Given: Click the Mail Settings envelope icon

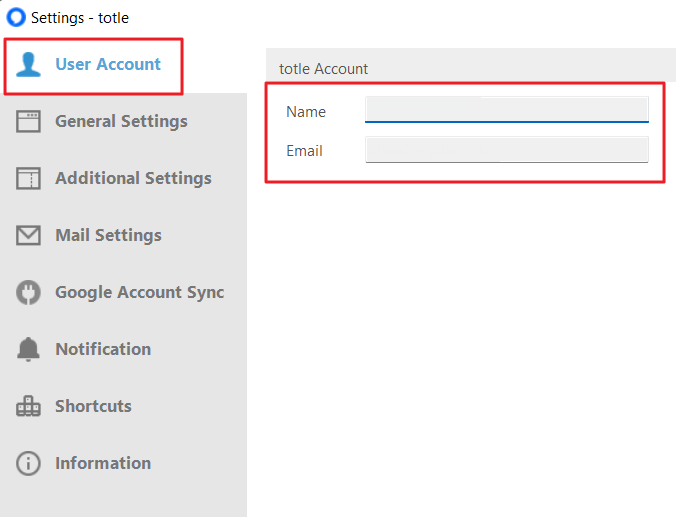Looking at the screenshot, I should [x=28, y=235].
